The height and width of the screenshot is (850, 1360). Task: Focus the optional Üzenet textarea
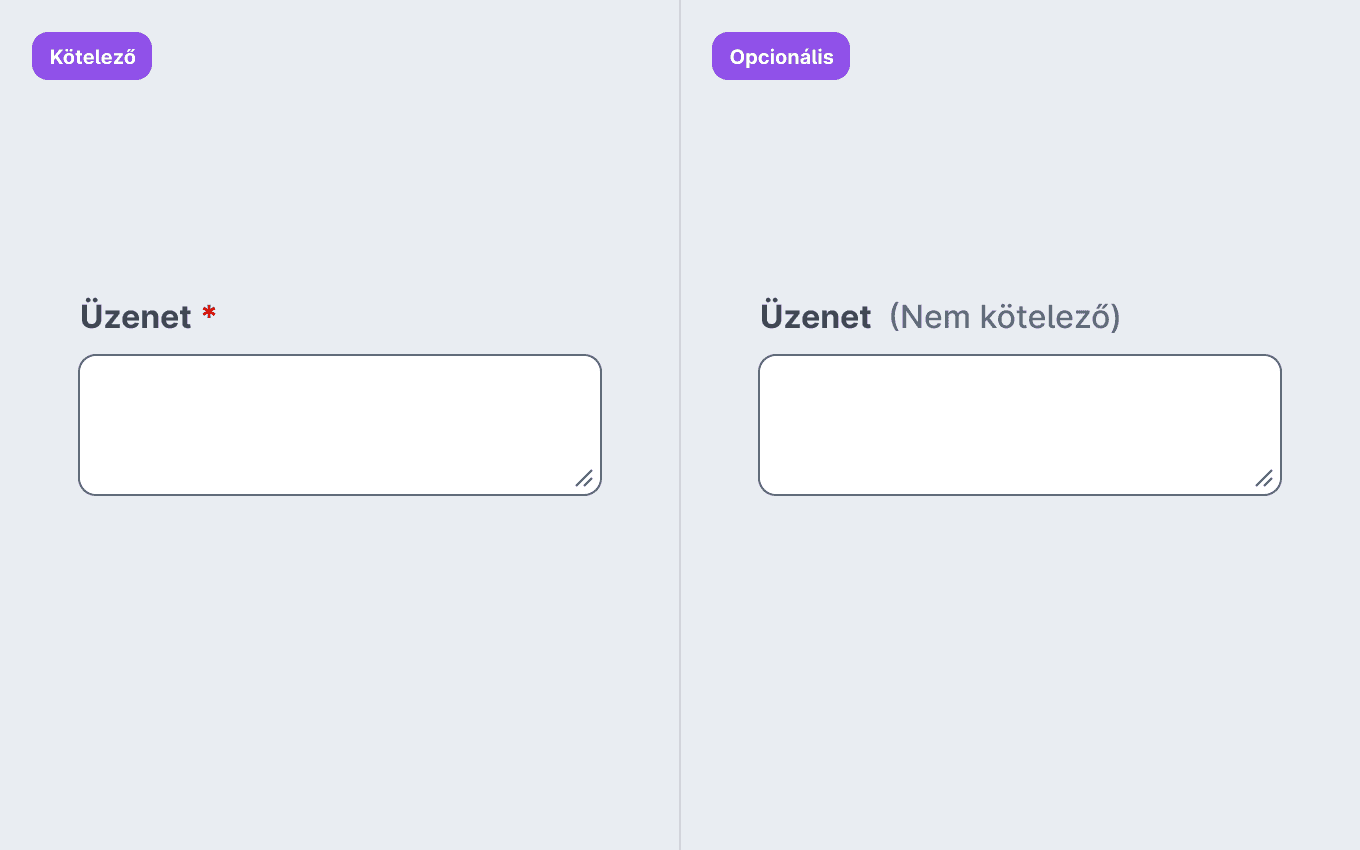pos(1020,425)
